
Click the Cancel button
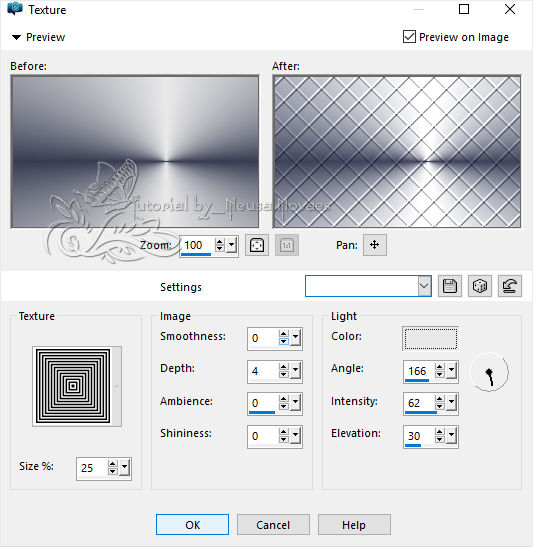[x=273, y=525]
